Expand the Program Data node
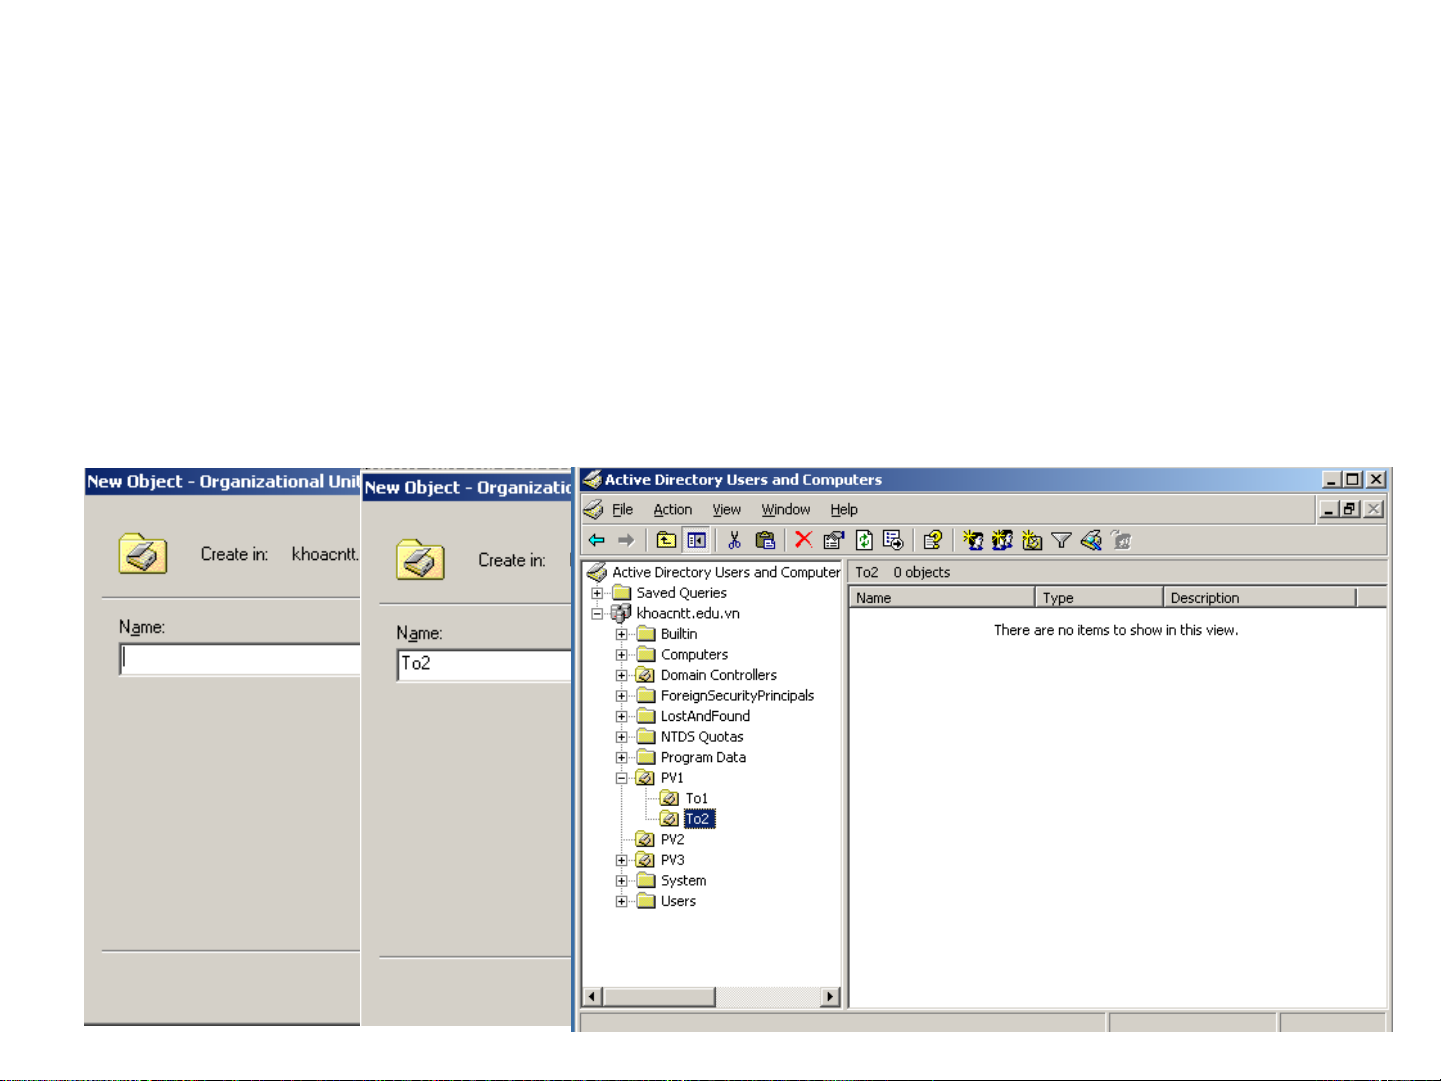The width and height of the screenshot is (1441, 1081). tap(621, 757)
